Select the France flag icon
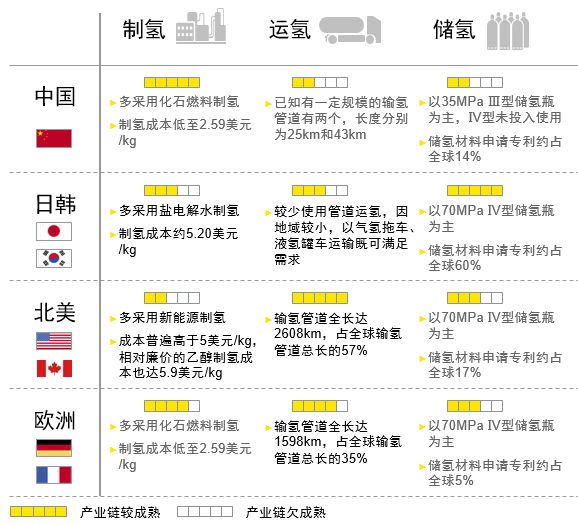 coord(54,475)
